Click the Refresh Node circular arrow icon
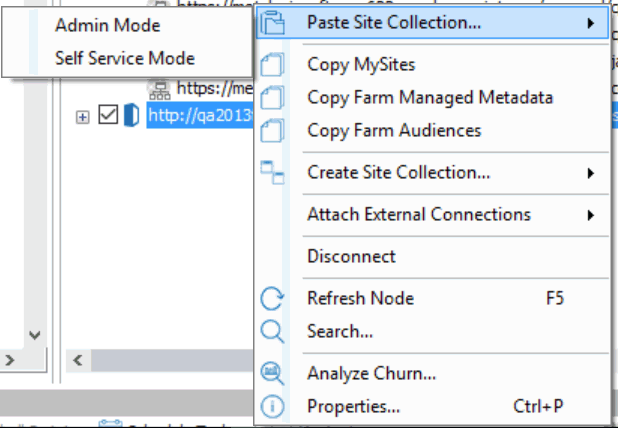618x428 pixels. 273,299
